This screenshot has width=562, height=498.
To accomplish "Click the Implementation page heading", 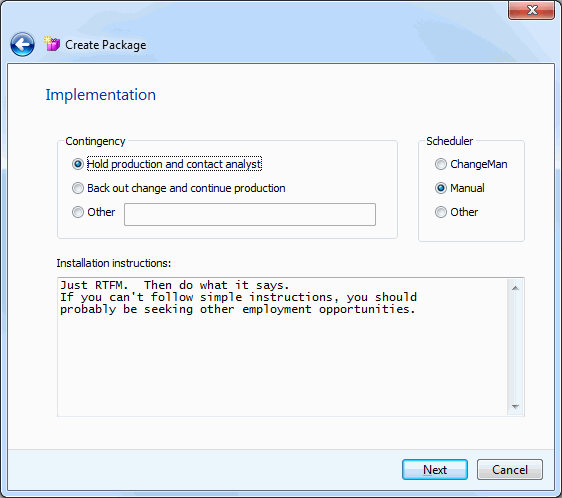I will (101, 95).
